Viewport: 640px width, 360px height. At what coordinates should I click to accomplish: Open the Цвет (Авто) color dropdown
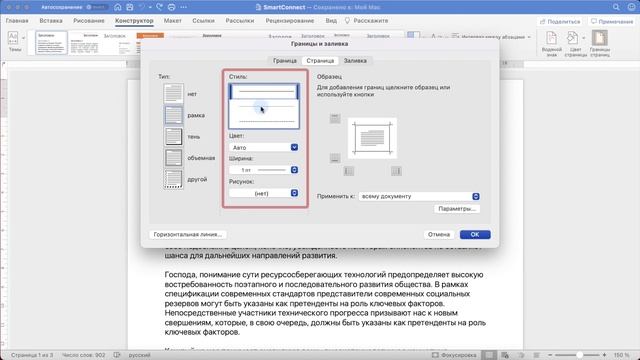click(264, 147)
